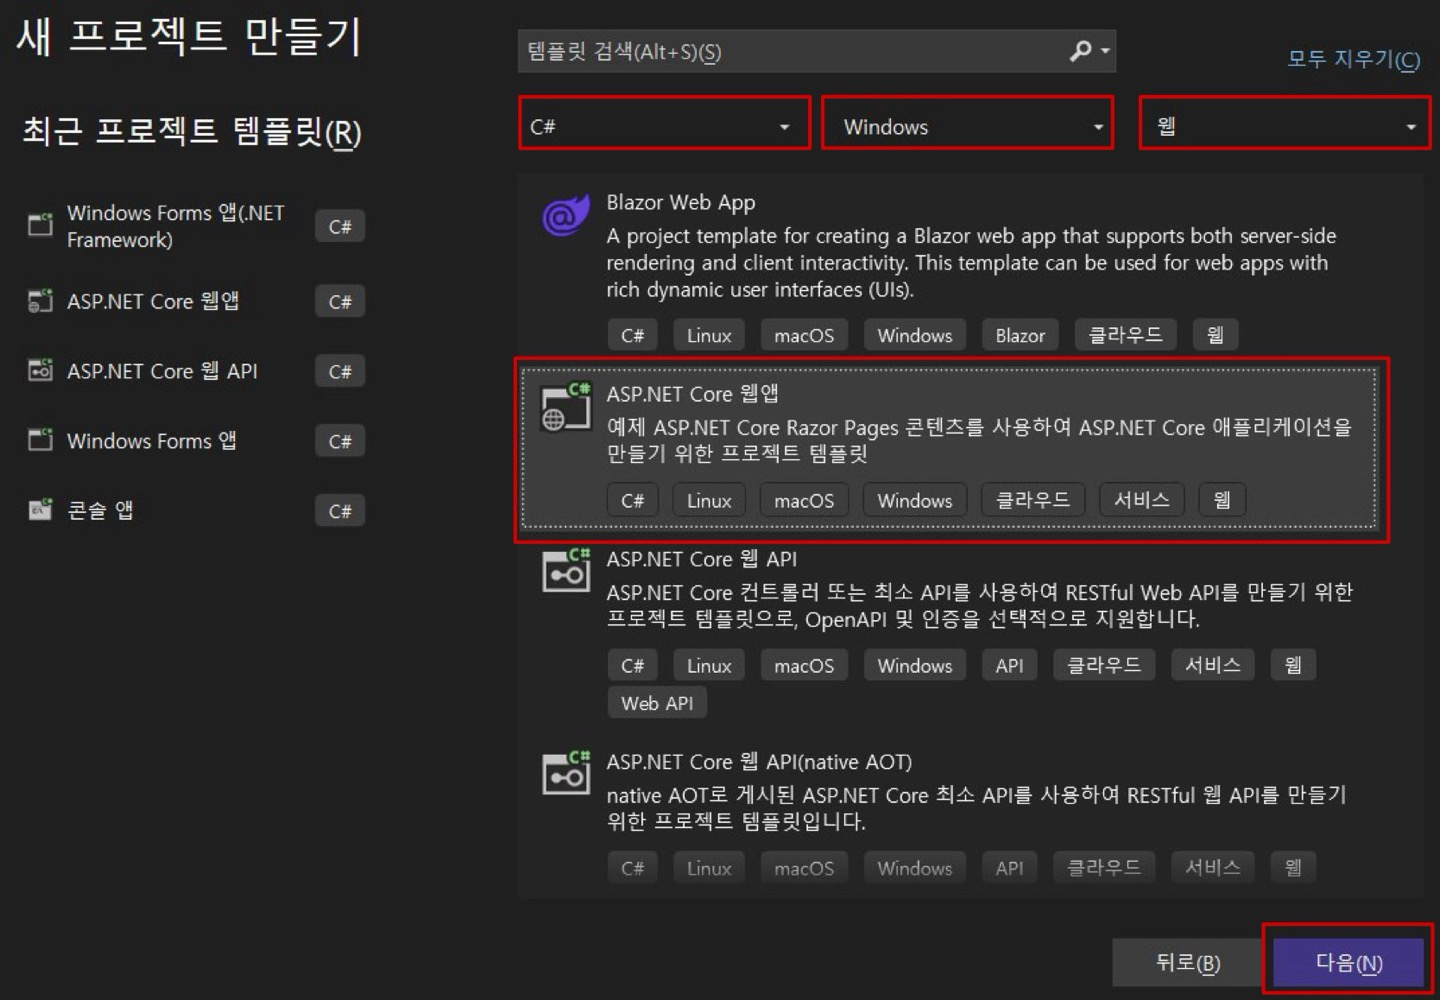Click the ASP.NET Core 웹 API template icon

565,572
